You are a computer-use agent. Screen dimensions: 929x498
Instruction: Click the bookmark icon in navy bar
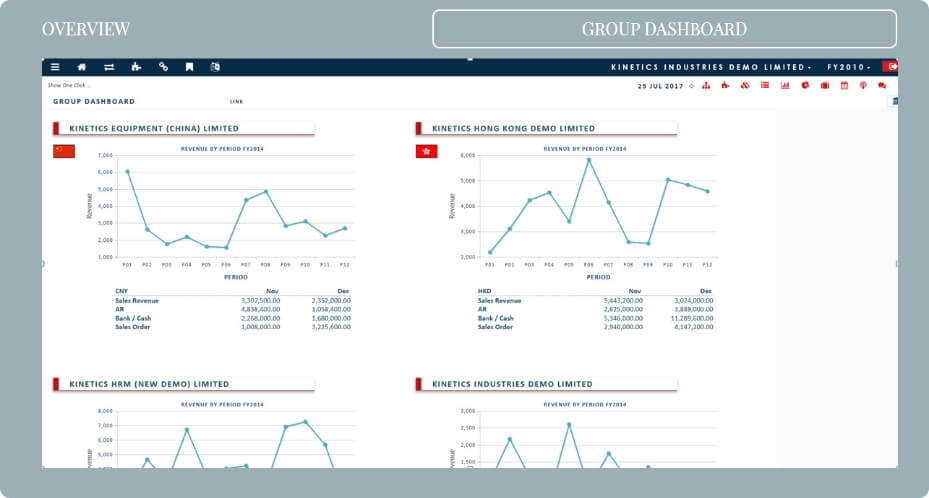(x=190, y=67)
